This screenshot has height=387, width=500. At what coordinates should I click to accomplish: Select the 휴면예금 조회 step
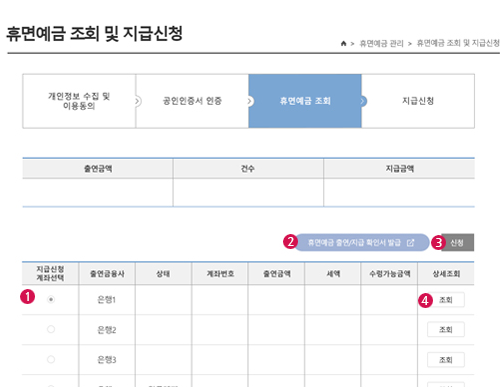click(x=305, y=101)
